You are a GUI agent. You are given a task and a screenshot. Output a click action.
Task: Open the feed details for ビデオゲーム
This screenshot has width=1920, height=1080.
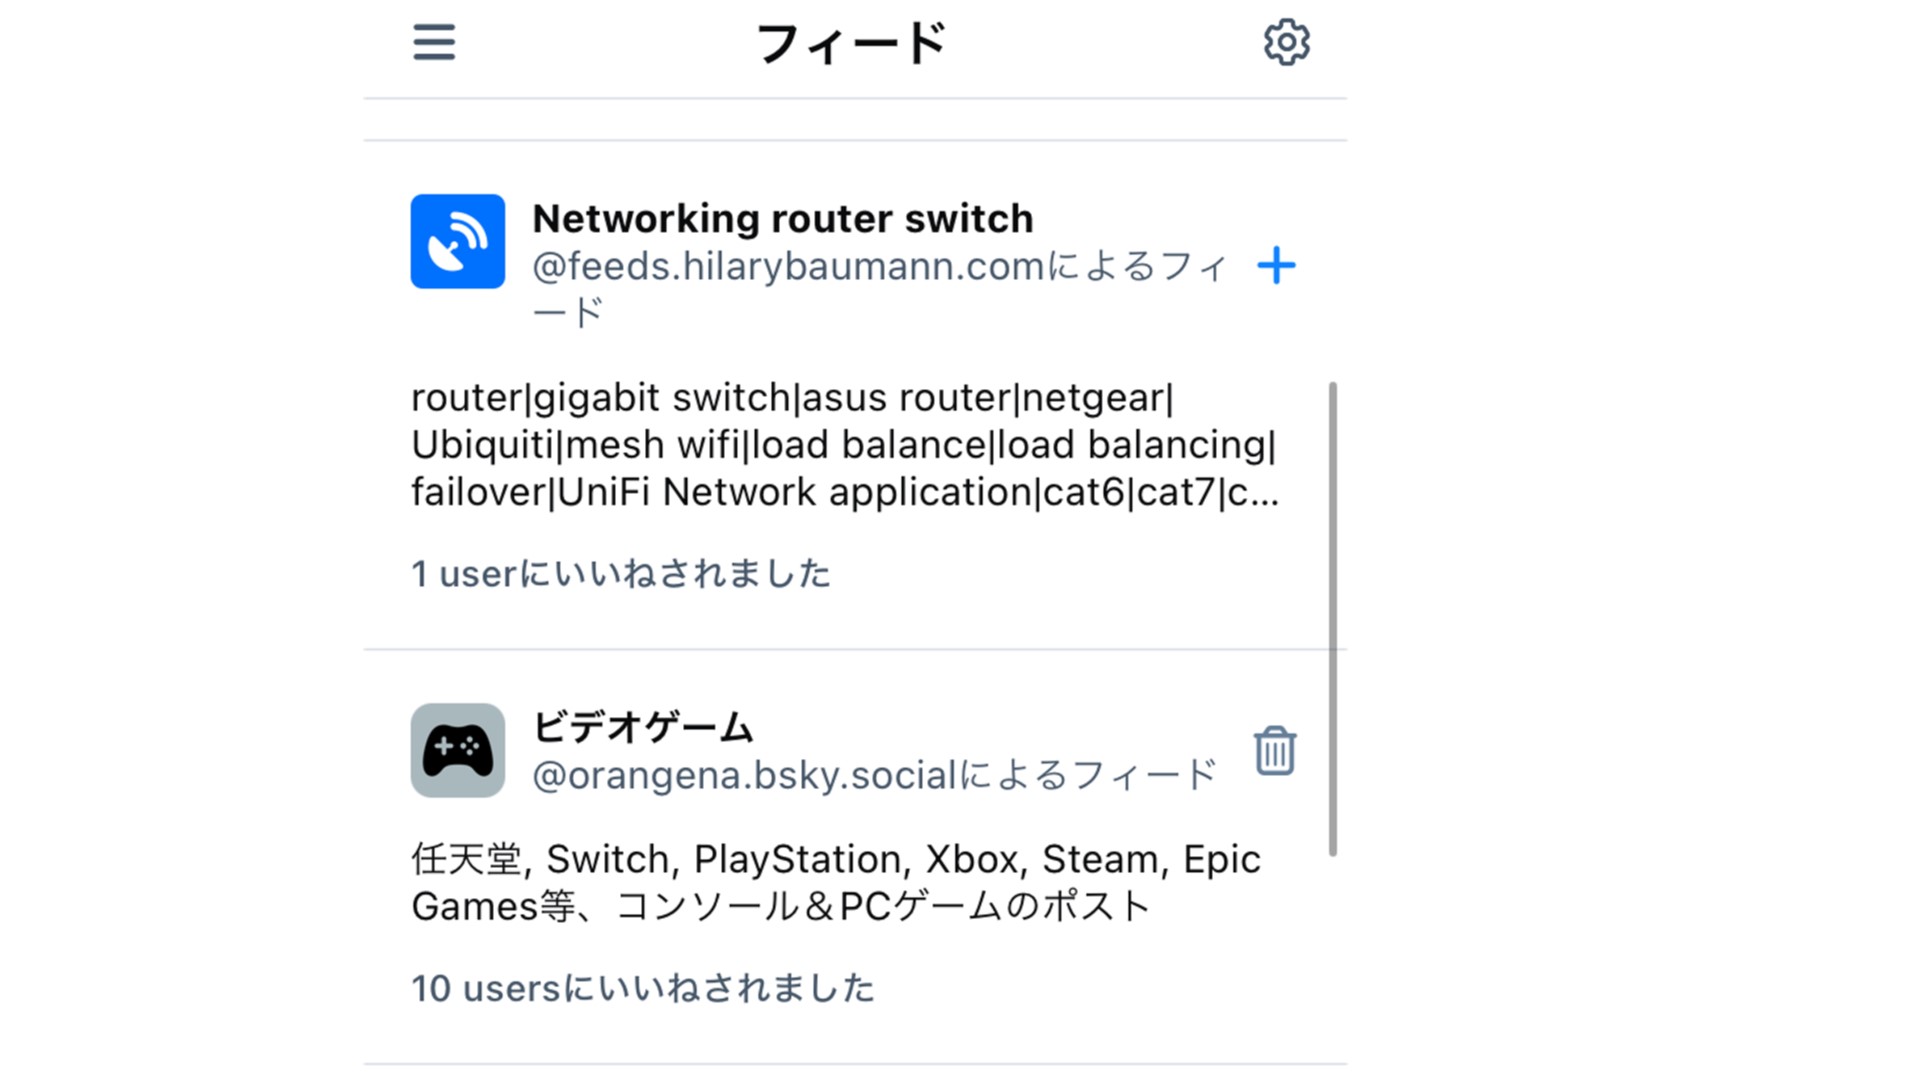pos(643,728)
